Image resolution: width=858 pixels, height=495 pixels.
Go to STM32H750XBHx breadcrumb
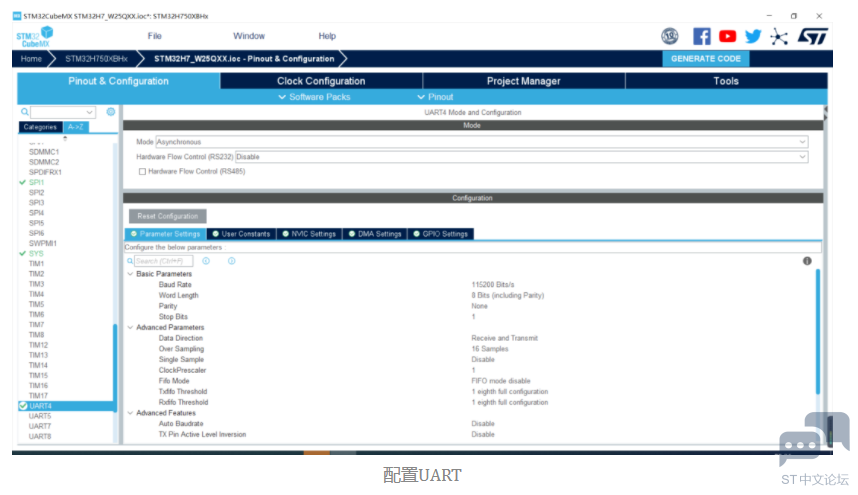96,59
